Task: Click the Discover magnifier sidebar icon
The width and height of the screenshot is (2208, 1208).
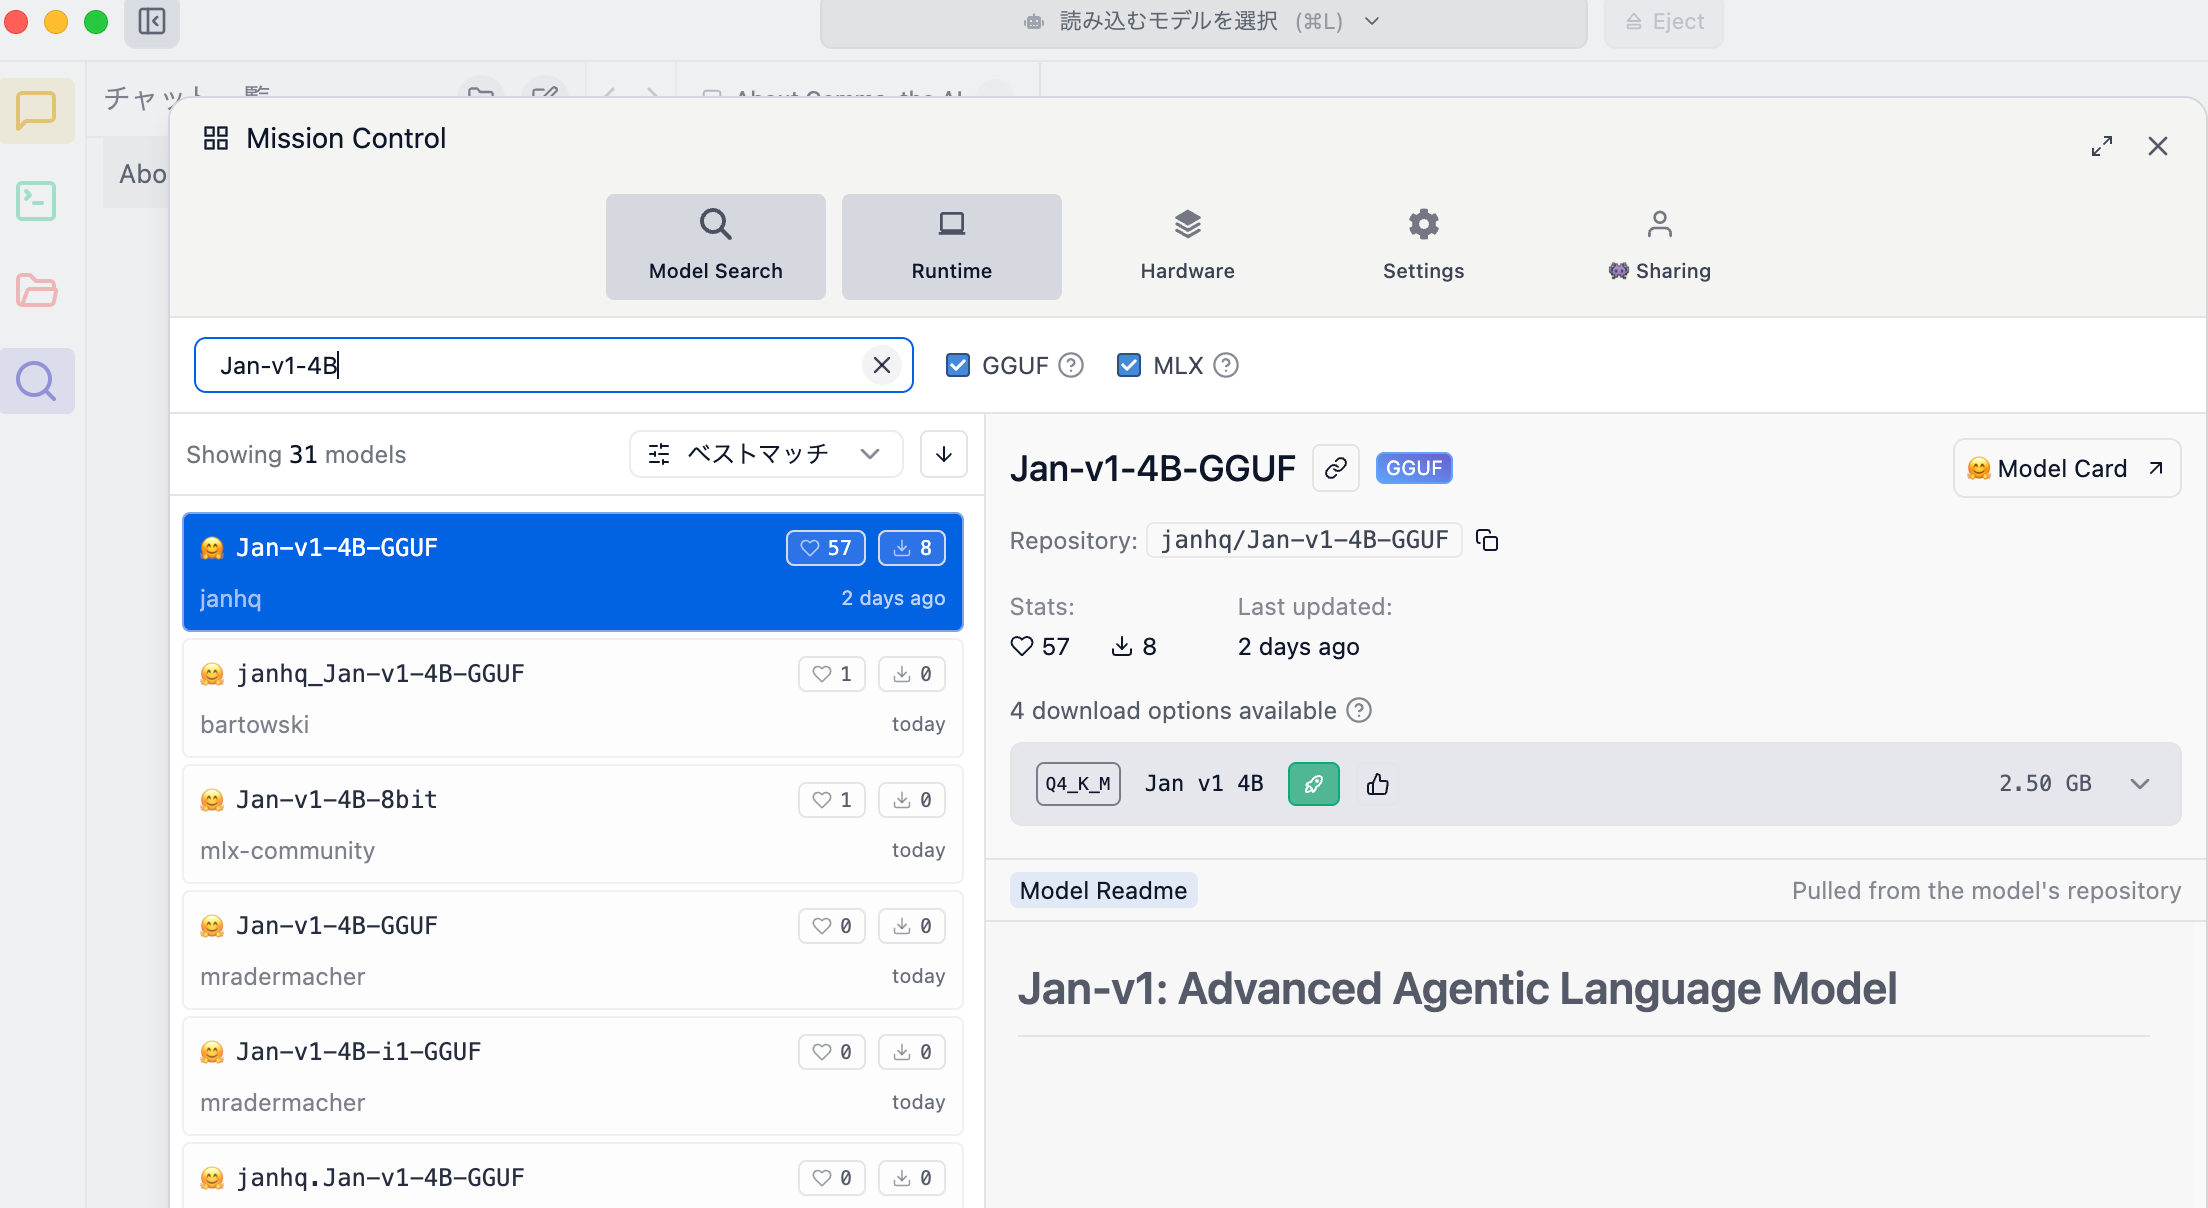Action: coord(37,381)
